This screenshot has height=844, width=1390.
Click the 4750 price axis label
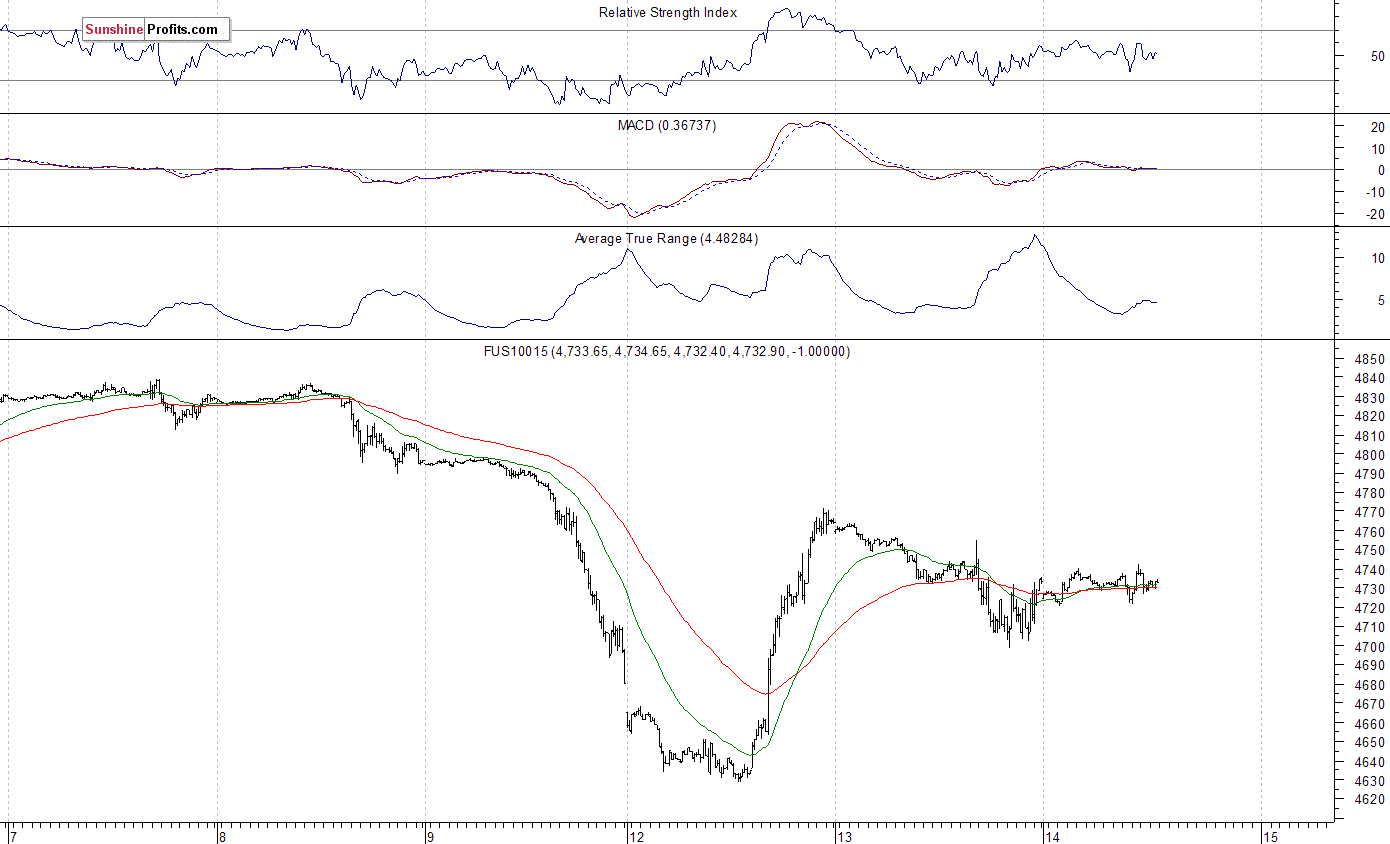pos(1370,551)
